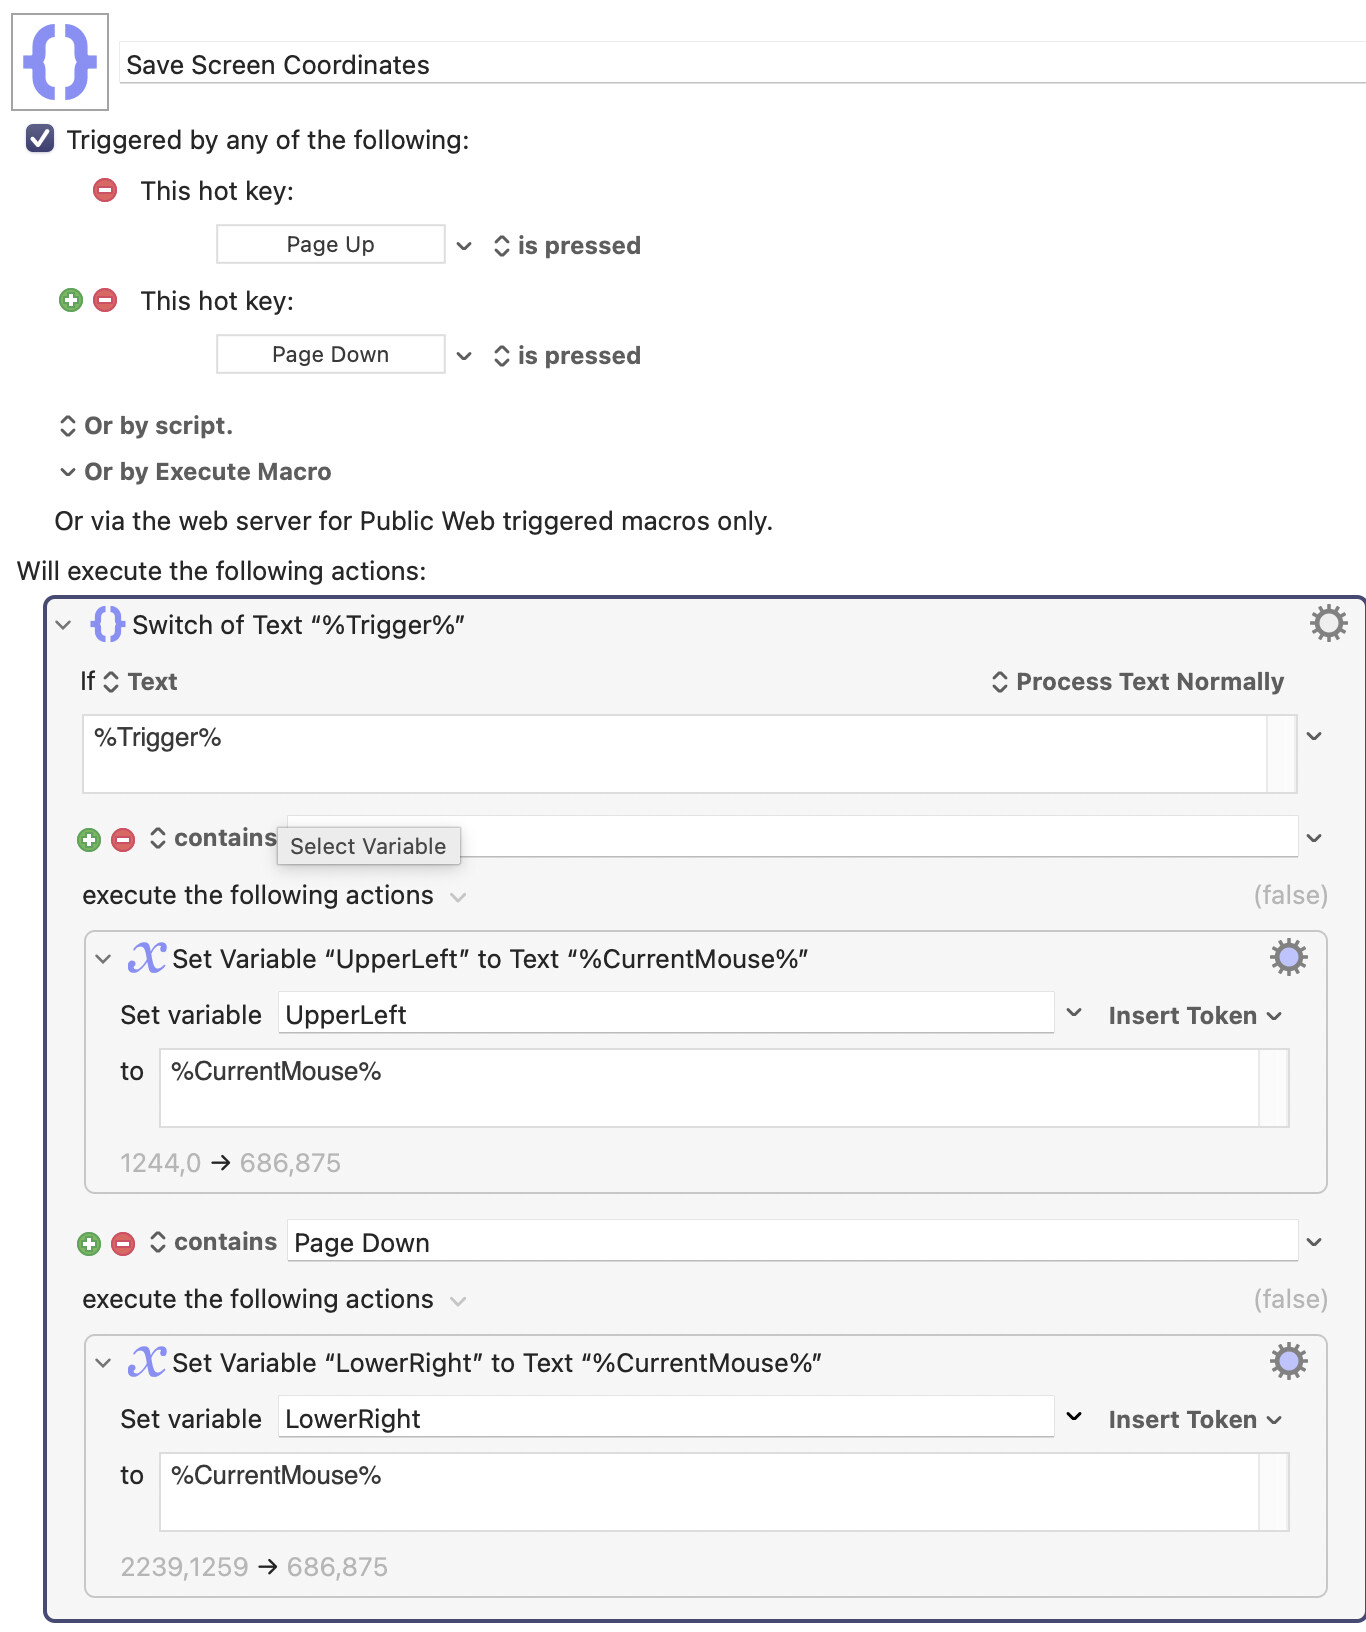Add a new trigger below Page Down
The height and width of the screenshot is (1632, 1366).
[x=71, y=300]
